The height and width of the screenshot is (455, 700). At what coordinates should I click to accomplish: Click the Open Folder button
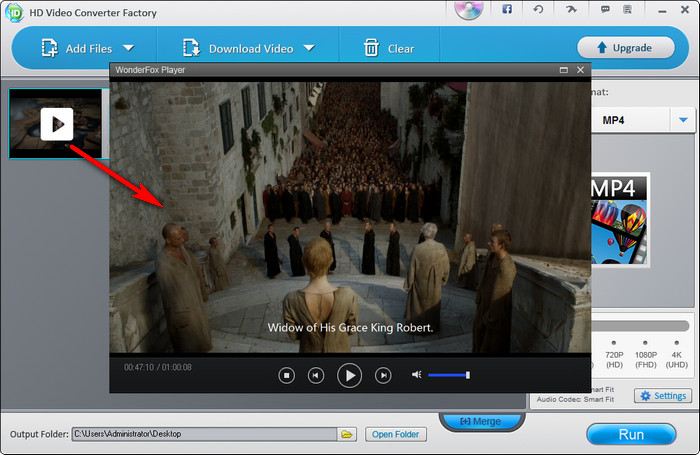click(x=396, y=434)
